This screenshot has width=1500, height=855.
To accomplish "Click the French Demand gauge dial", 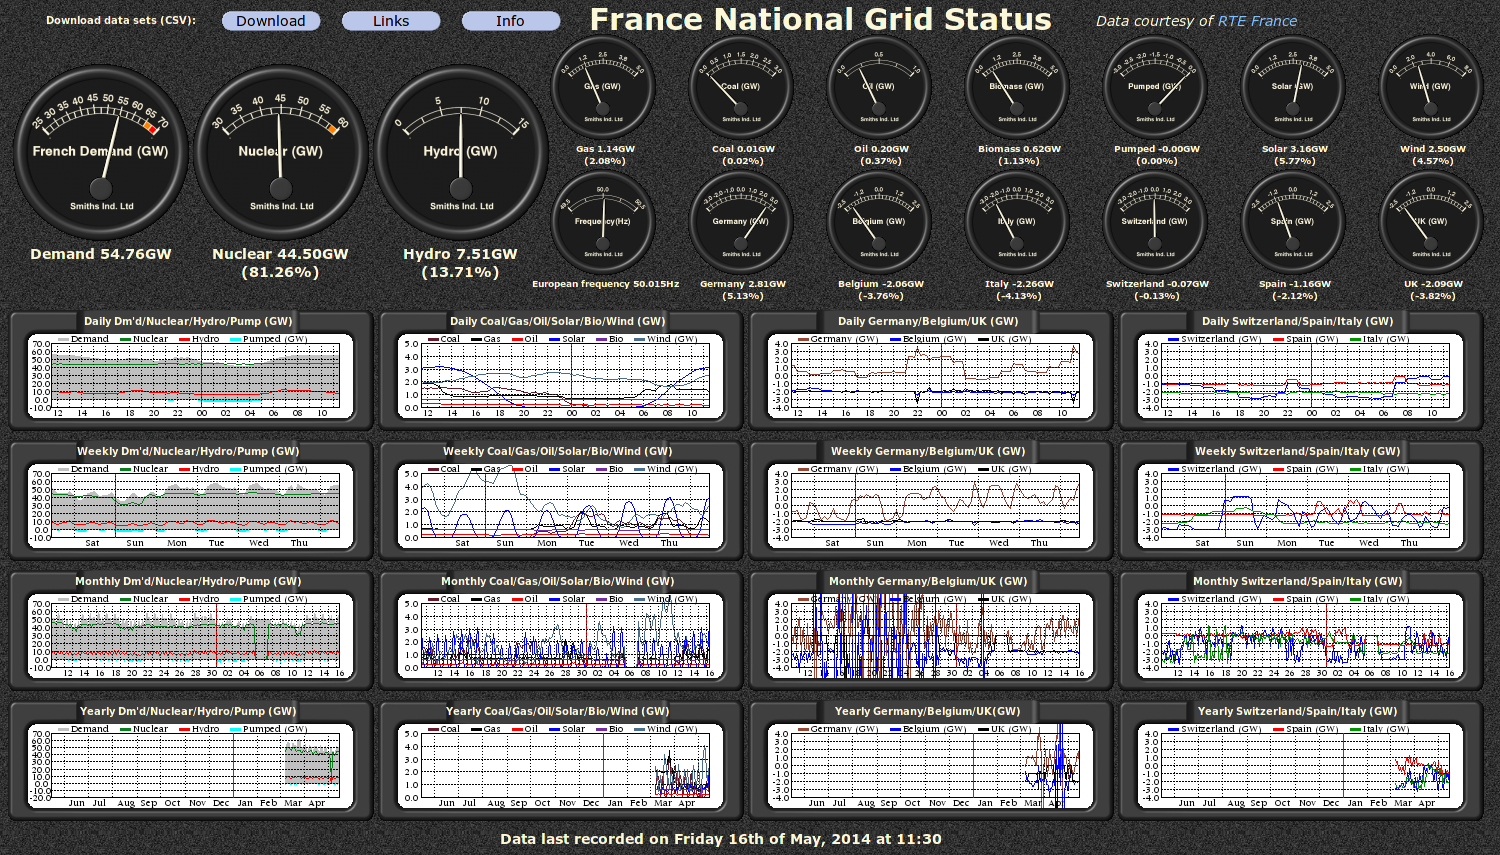I will click(101, 152).
